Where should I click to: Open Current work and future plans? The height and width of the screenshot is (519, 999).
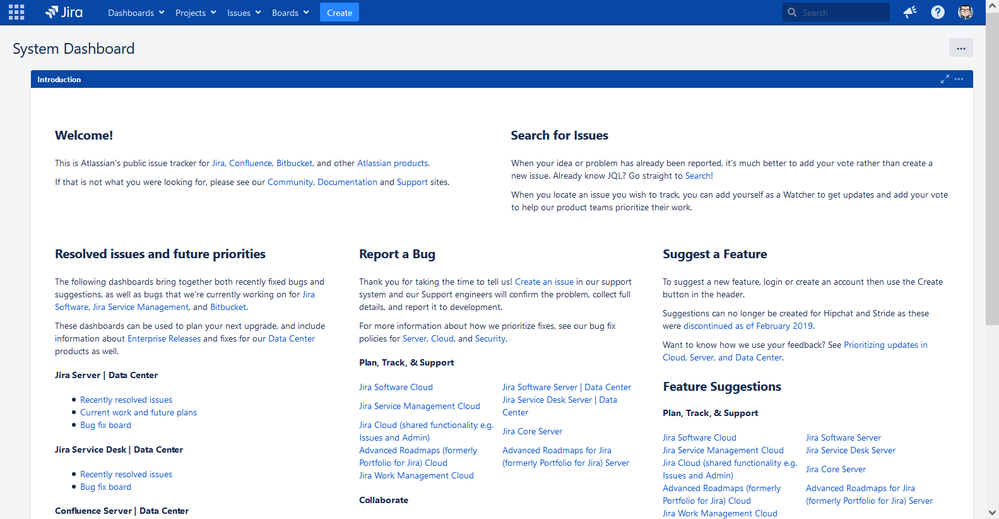(x=138, y=413)
